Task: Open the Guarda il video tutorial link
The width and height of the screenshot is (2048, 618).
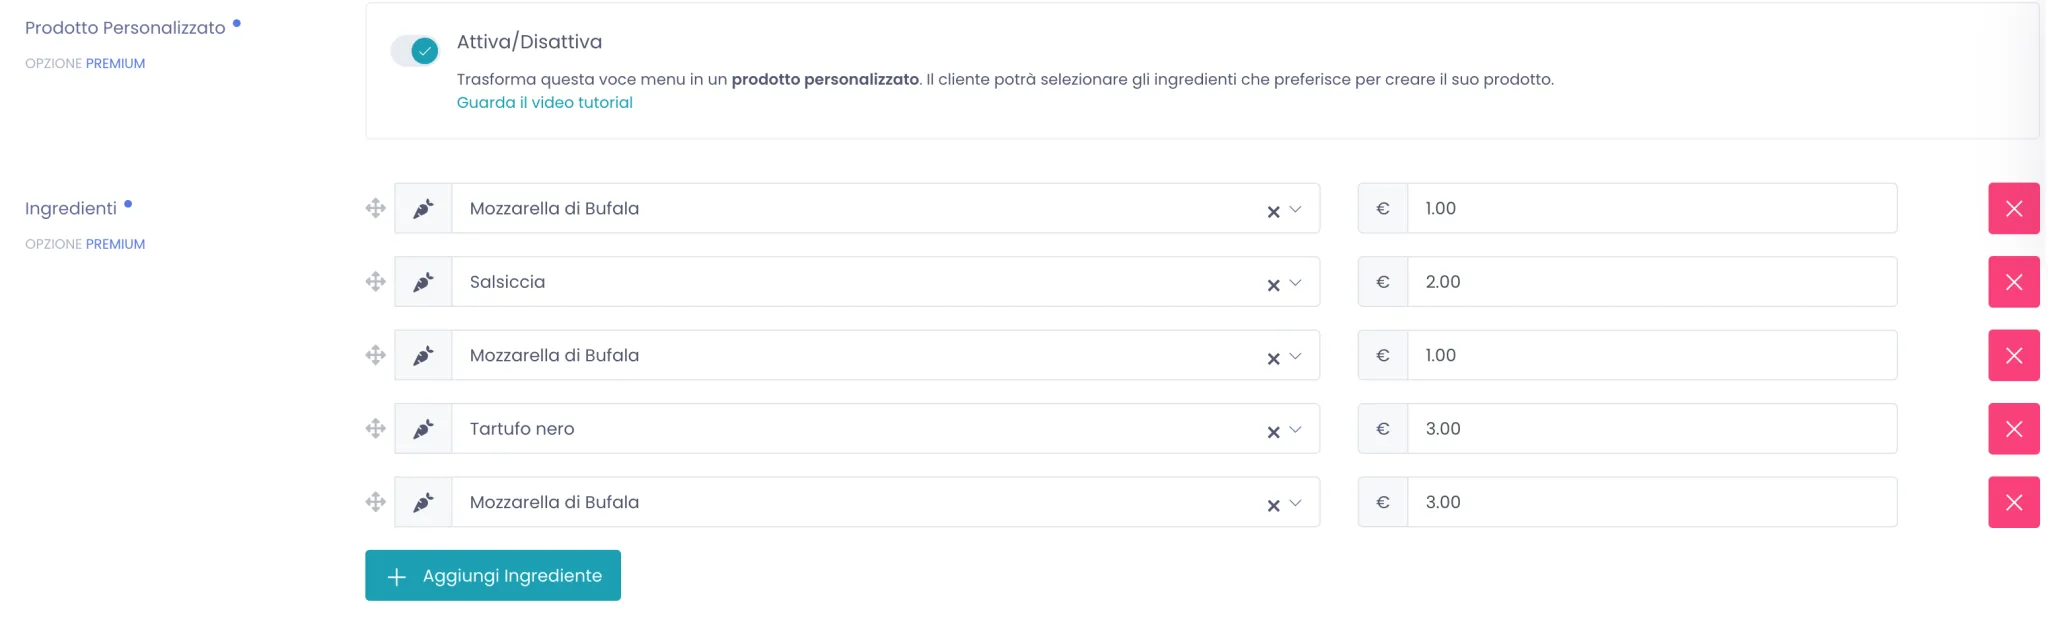Action: (x=544, y=102)
